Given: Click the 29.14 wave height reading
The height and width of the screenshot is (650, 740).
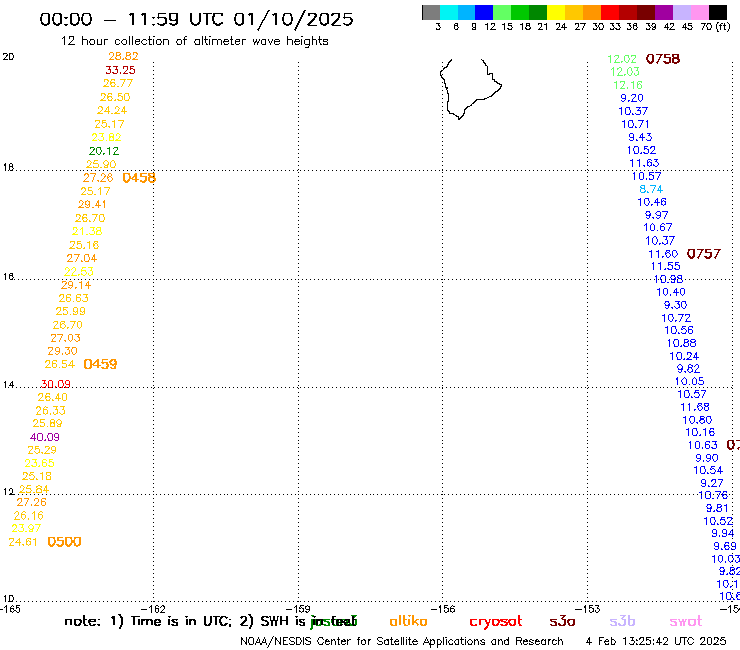Looking at the screenshot, I should click(76, 285).
